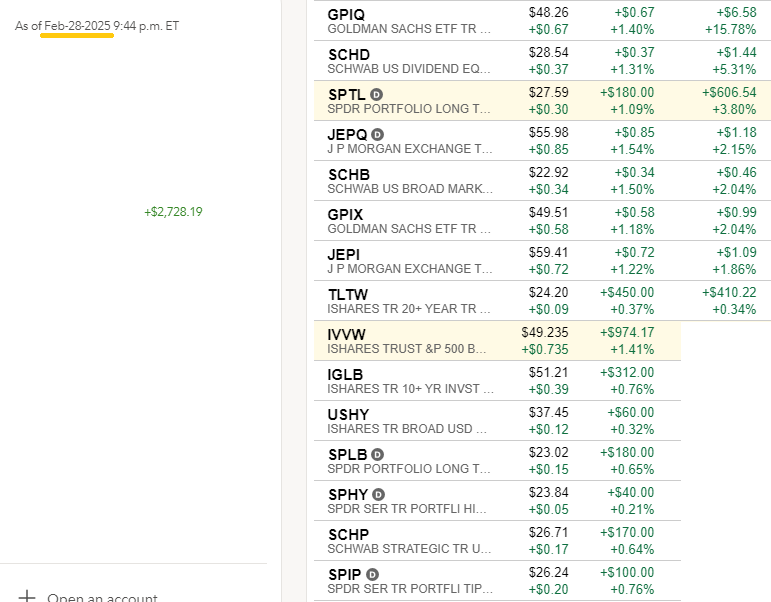Click the dividend icon next to SPHY
Screen dimensions: 771x602
(x=378, y=494)
